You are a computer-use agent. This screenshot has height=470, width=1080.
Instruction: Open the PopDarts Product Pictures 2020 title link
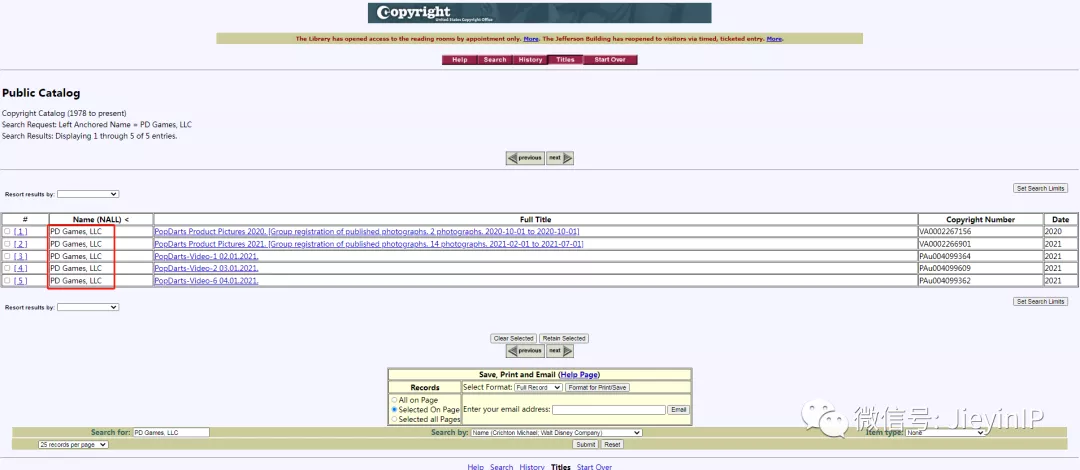366,232
